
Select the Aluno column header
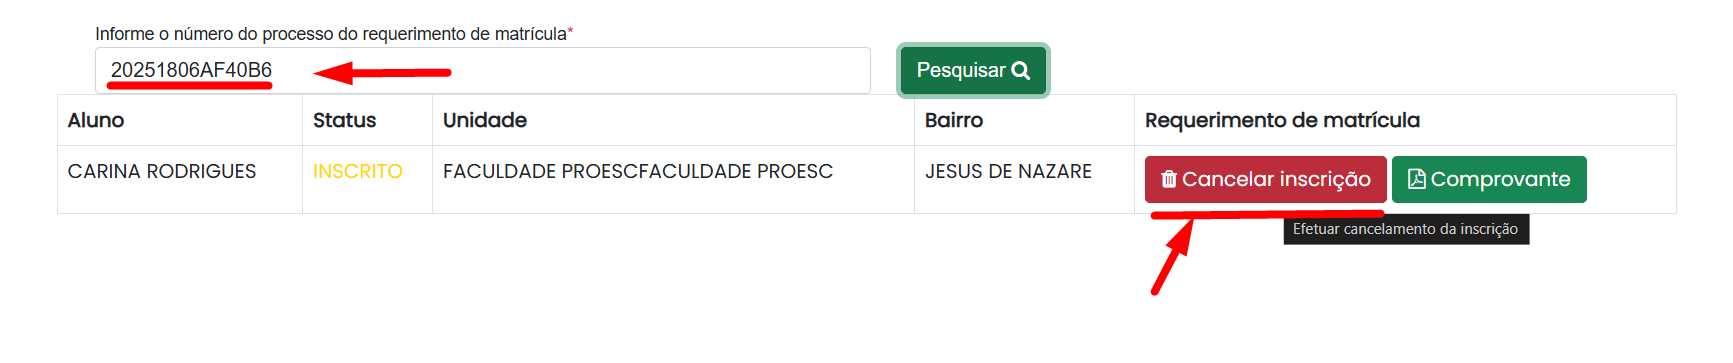(96, 120)
